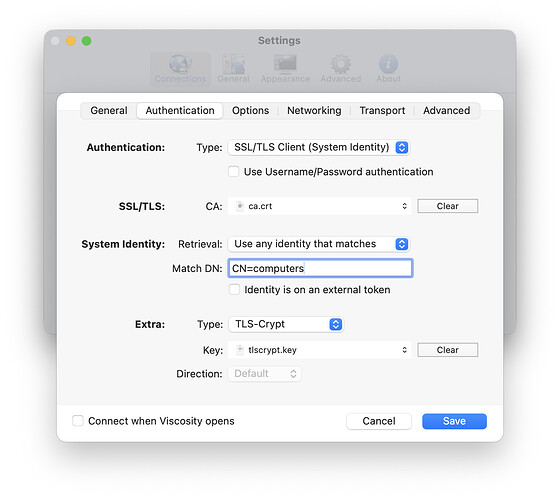Clear the CA certificate

pos(447,206)
